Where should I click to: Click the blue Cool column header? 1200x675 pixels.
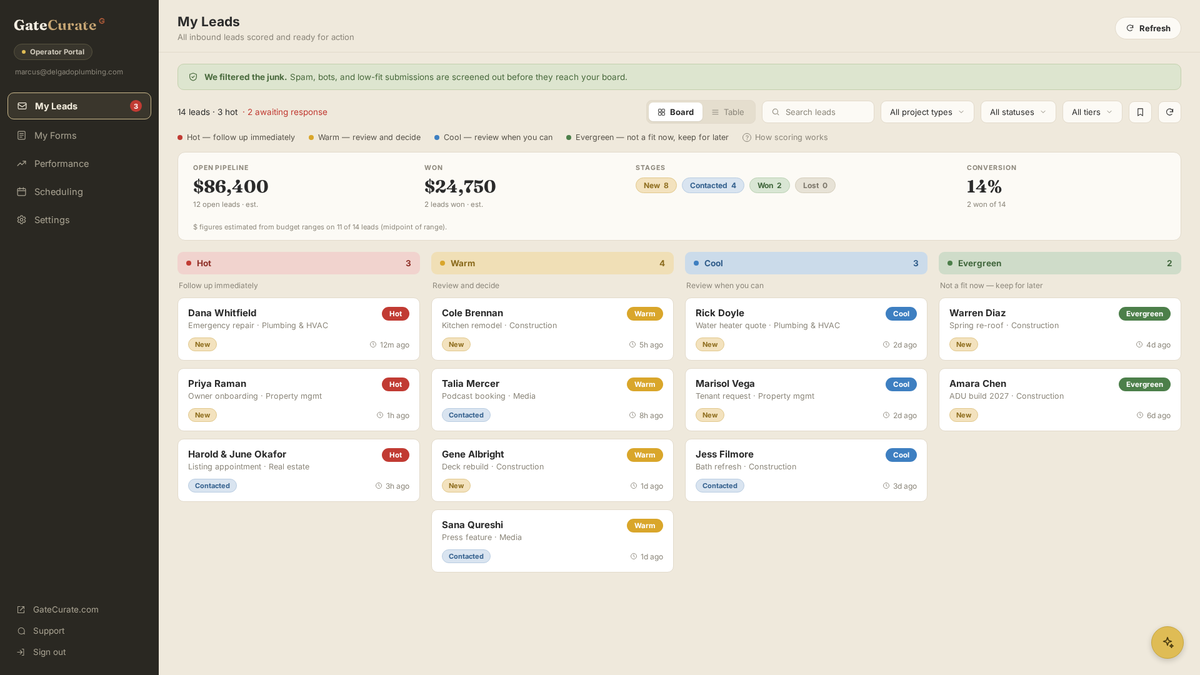pyautogui.click(x=806, y=263)
